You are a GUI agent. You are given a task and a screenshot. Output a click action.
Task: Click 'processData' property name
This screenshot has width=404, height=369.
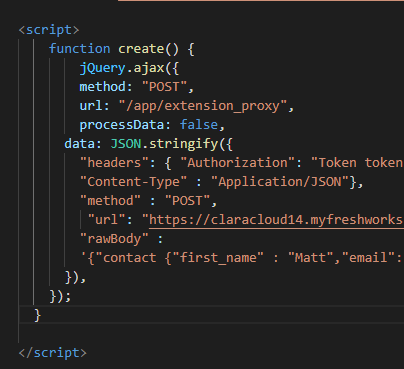click(122, 125)
